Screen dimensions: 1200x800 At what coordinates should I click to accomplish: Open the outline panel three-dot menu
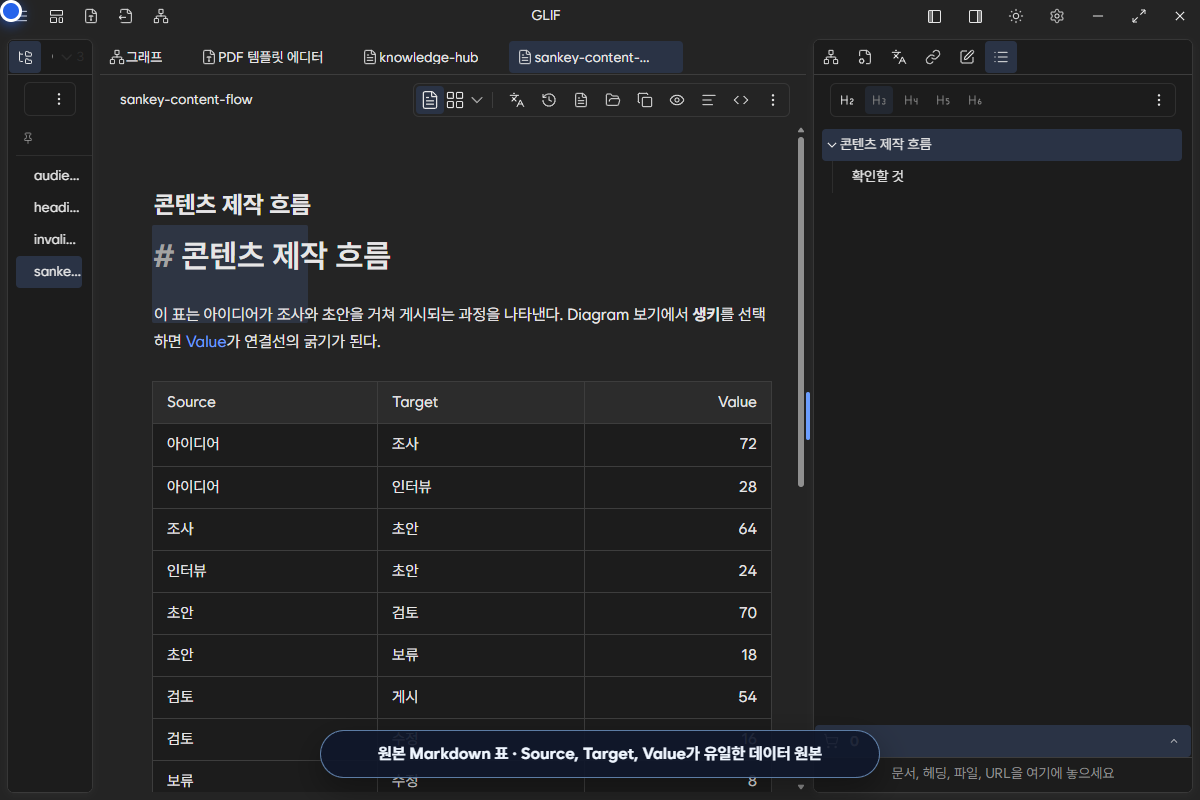(x=1159, y=100)
